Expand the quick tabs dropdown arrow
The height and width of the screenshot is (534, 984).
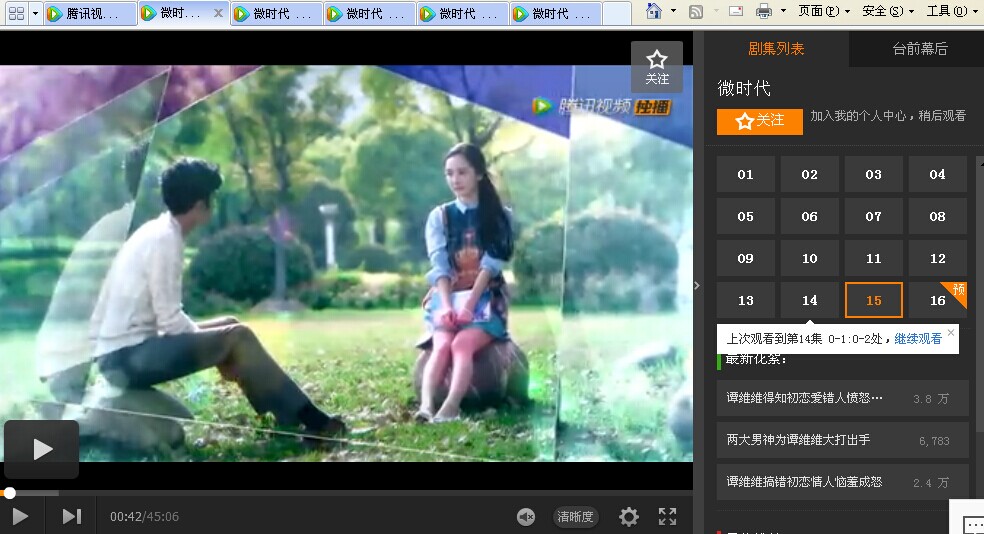35,13
